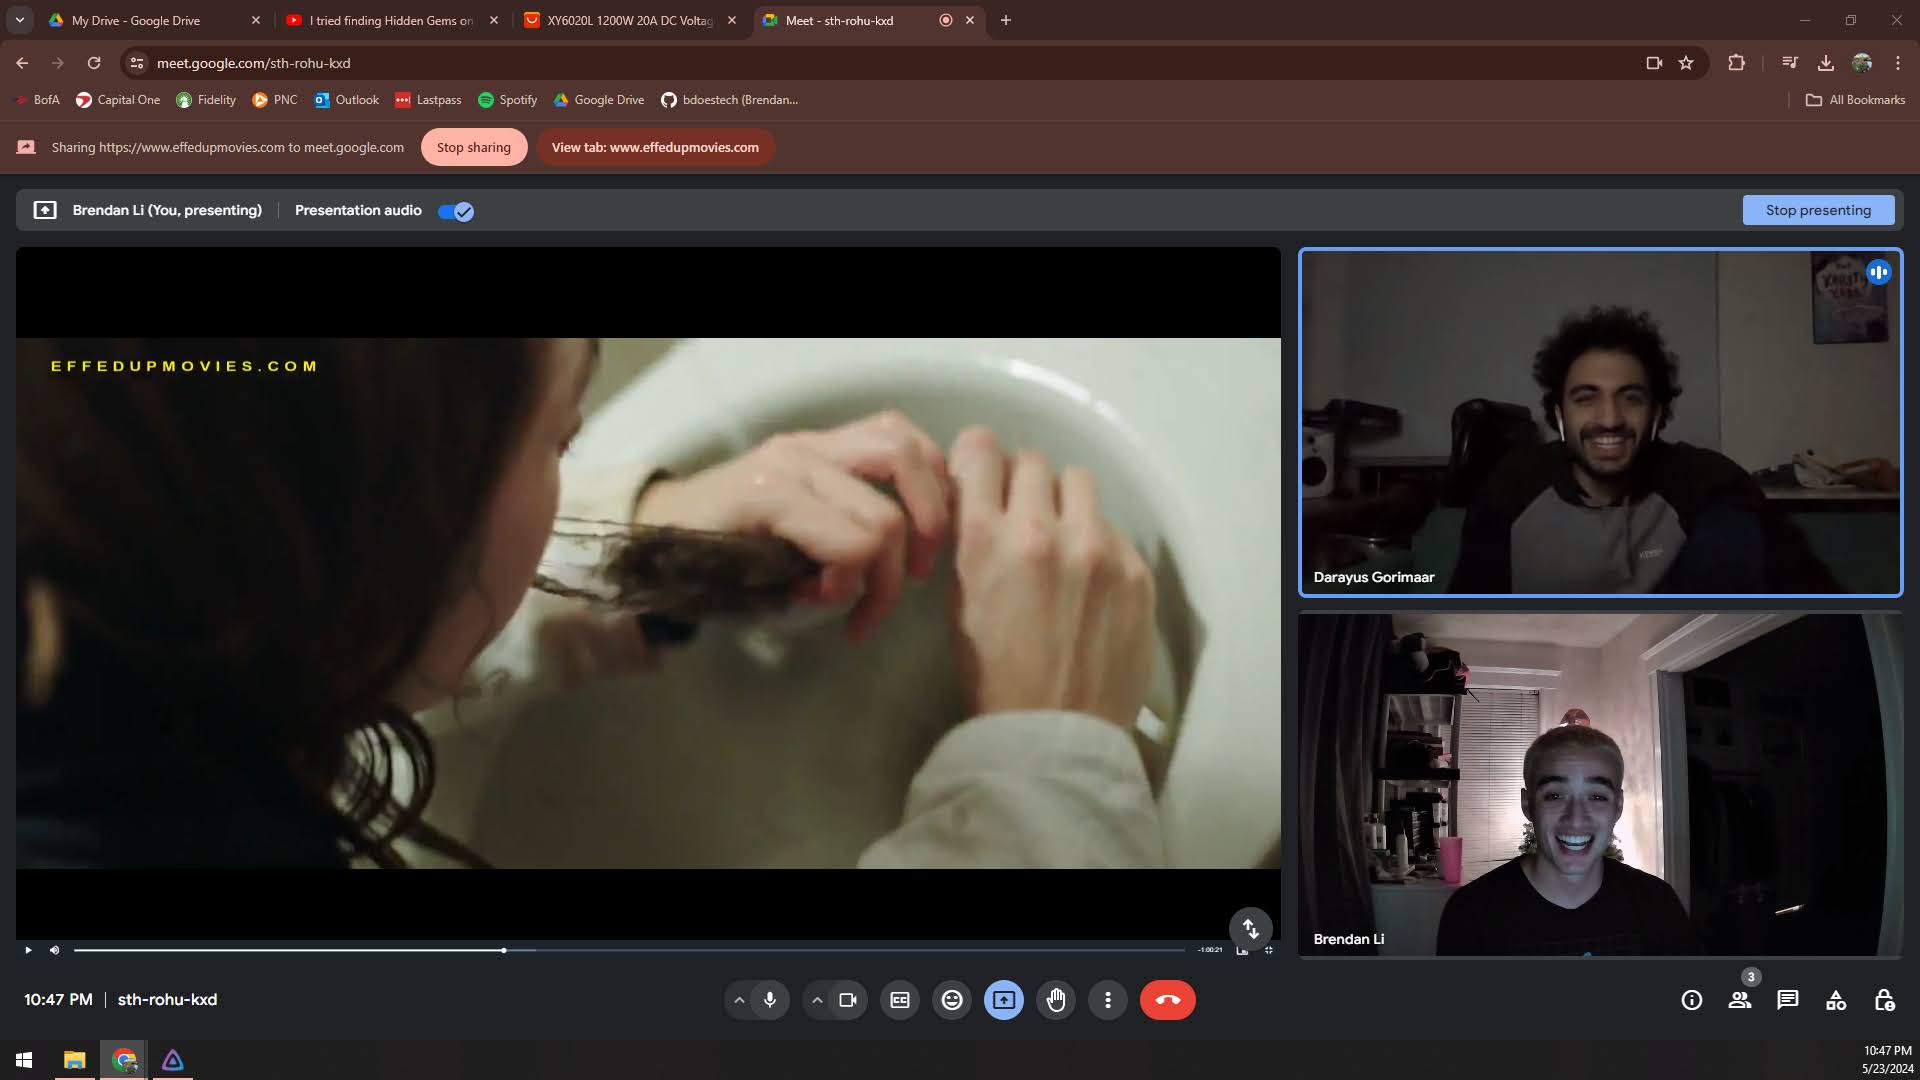
Task: Click the Stop presenting button
Action: coord(1817,210)
